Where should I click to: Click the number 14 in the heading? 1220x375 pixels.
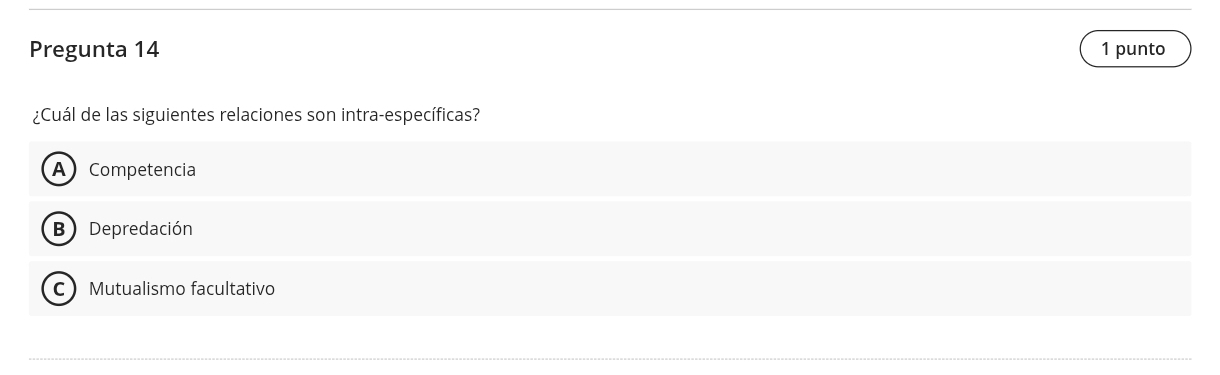(x=147, y=49)
